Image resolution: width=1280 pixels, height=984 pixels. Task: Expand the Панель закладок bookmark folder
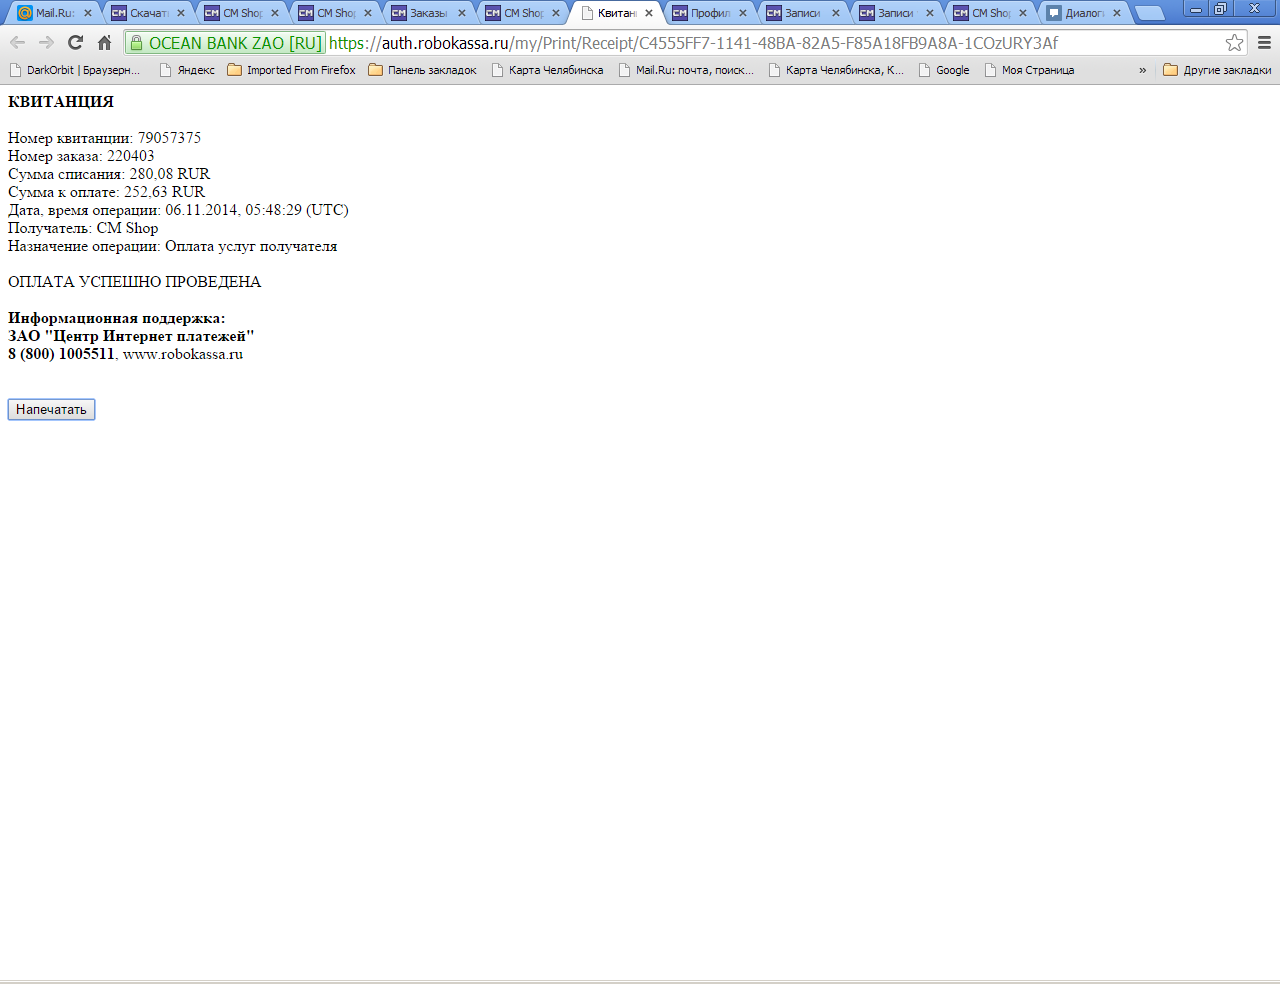pyautogui.click(x=422, y=70)
